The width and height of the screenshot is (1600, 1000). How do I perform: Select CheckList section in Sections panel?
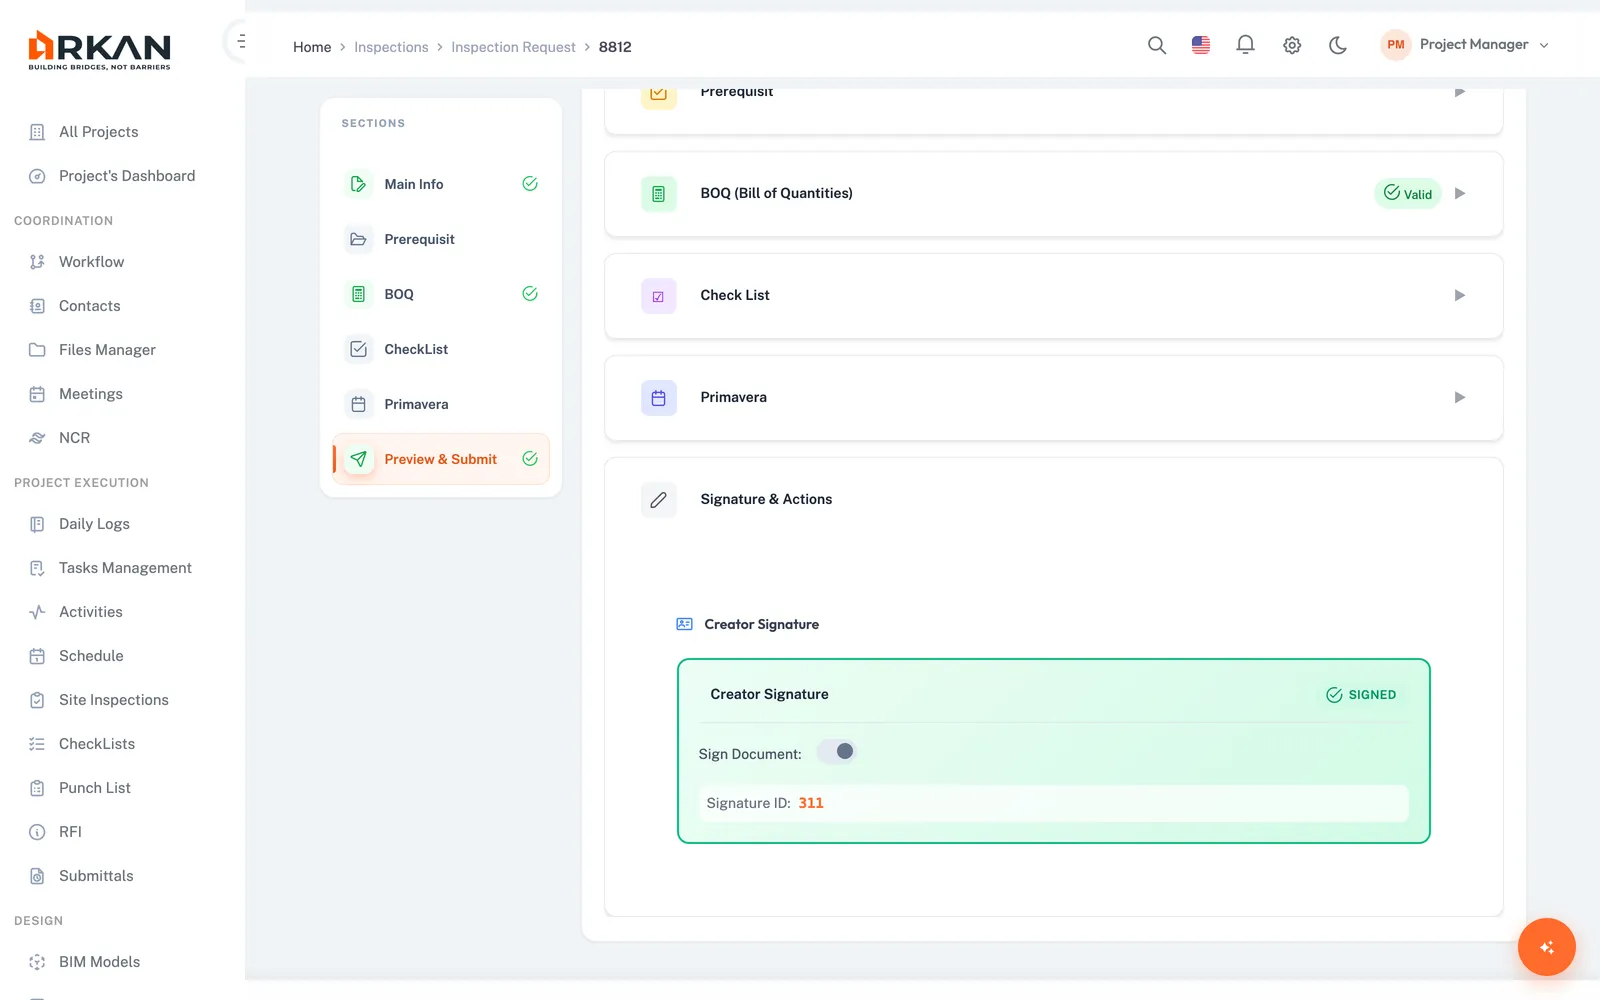[441, 349]
